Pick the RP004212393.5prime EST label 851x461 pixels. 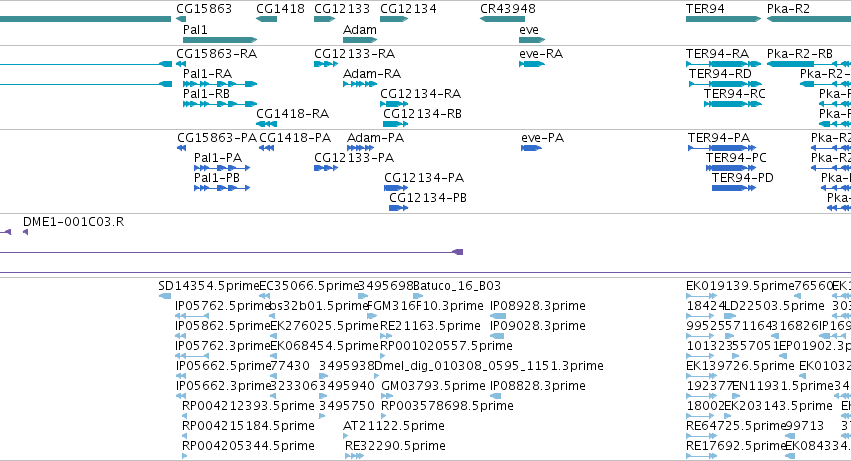(x=249, y=407)
